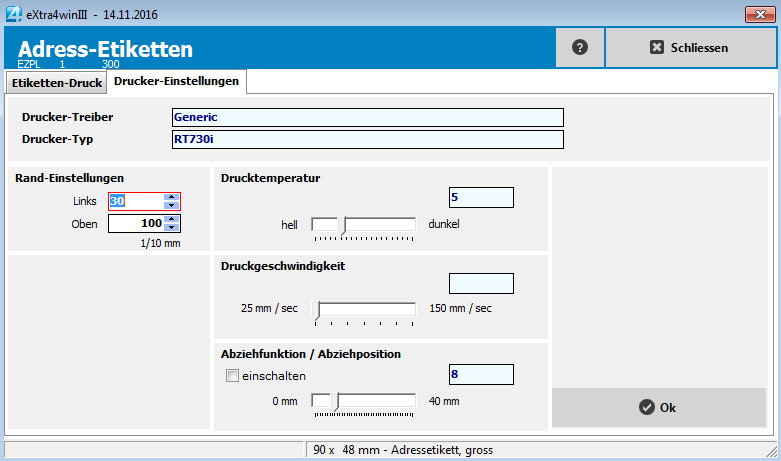
Task: Decrease the Links margin with down arrow
Action: coord(171,206)
